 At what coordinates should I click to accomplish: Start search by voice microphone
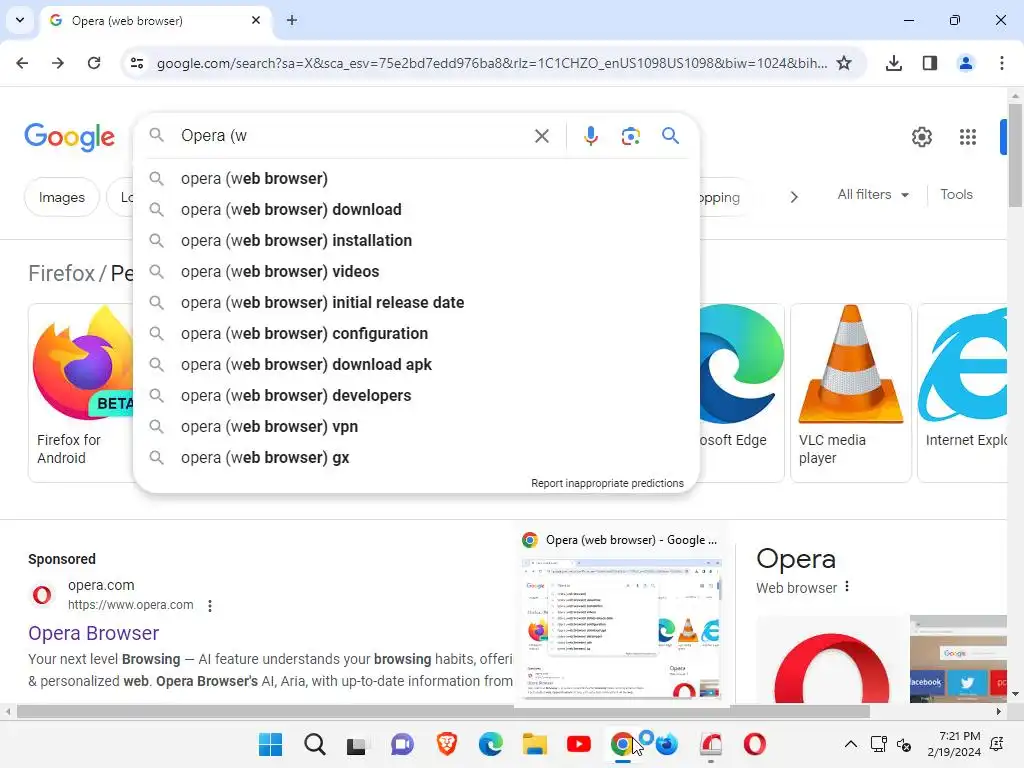click(590, 136)
